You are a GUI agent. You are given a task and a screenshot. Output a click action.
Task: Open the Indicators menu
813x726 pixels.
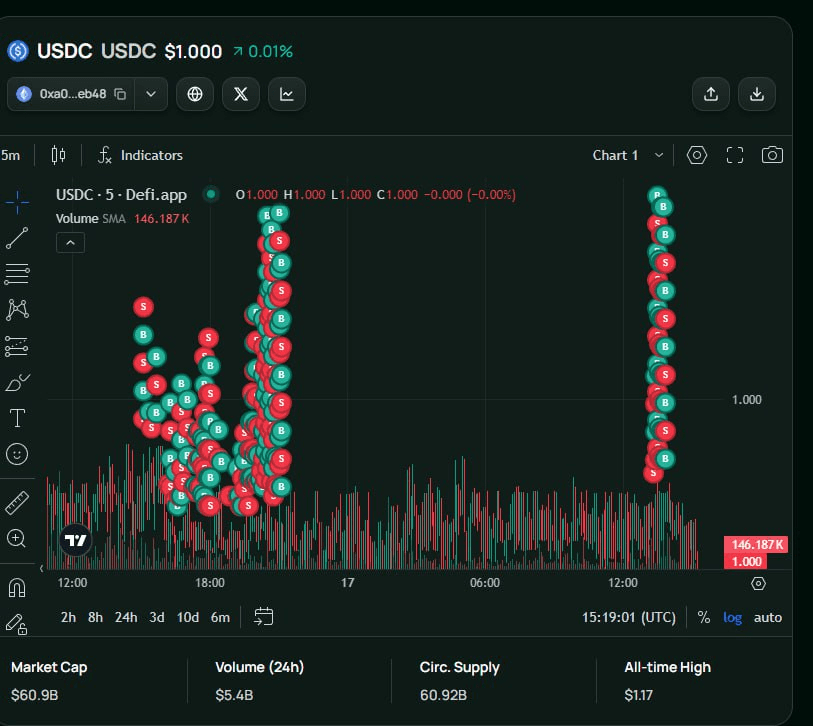point(141,155)
